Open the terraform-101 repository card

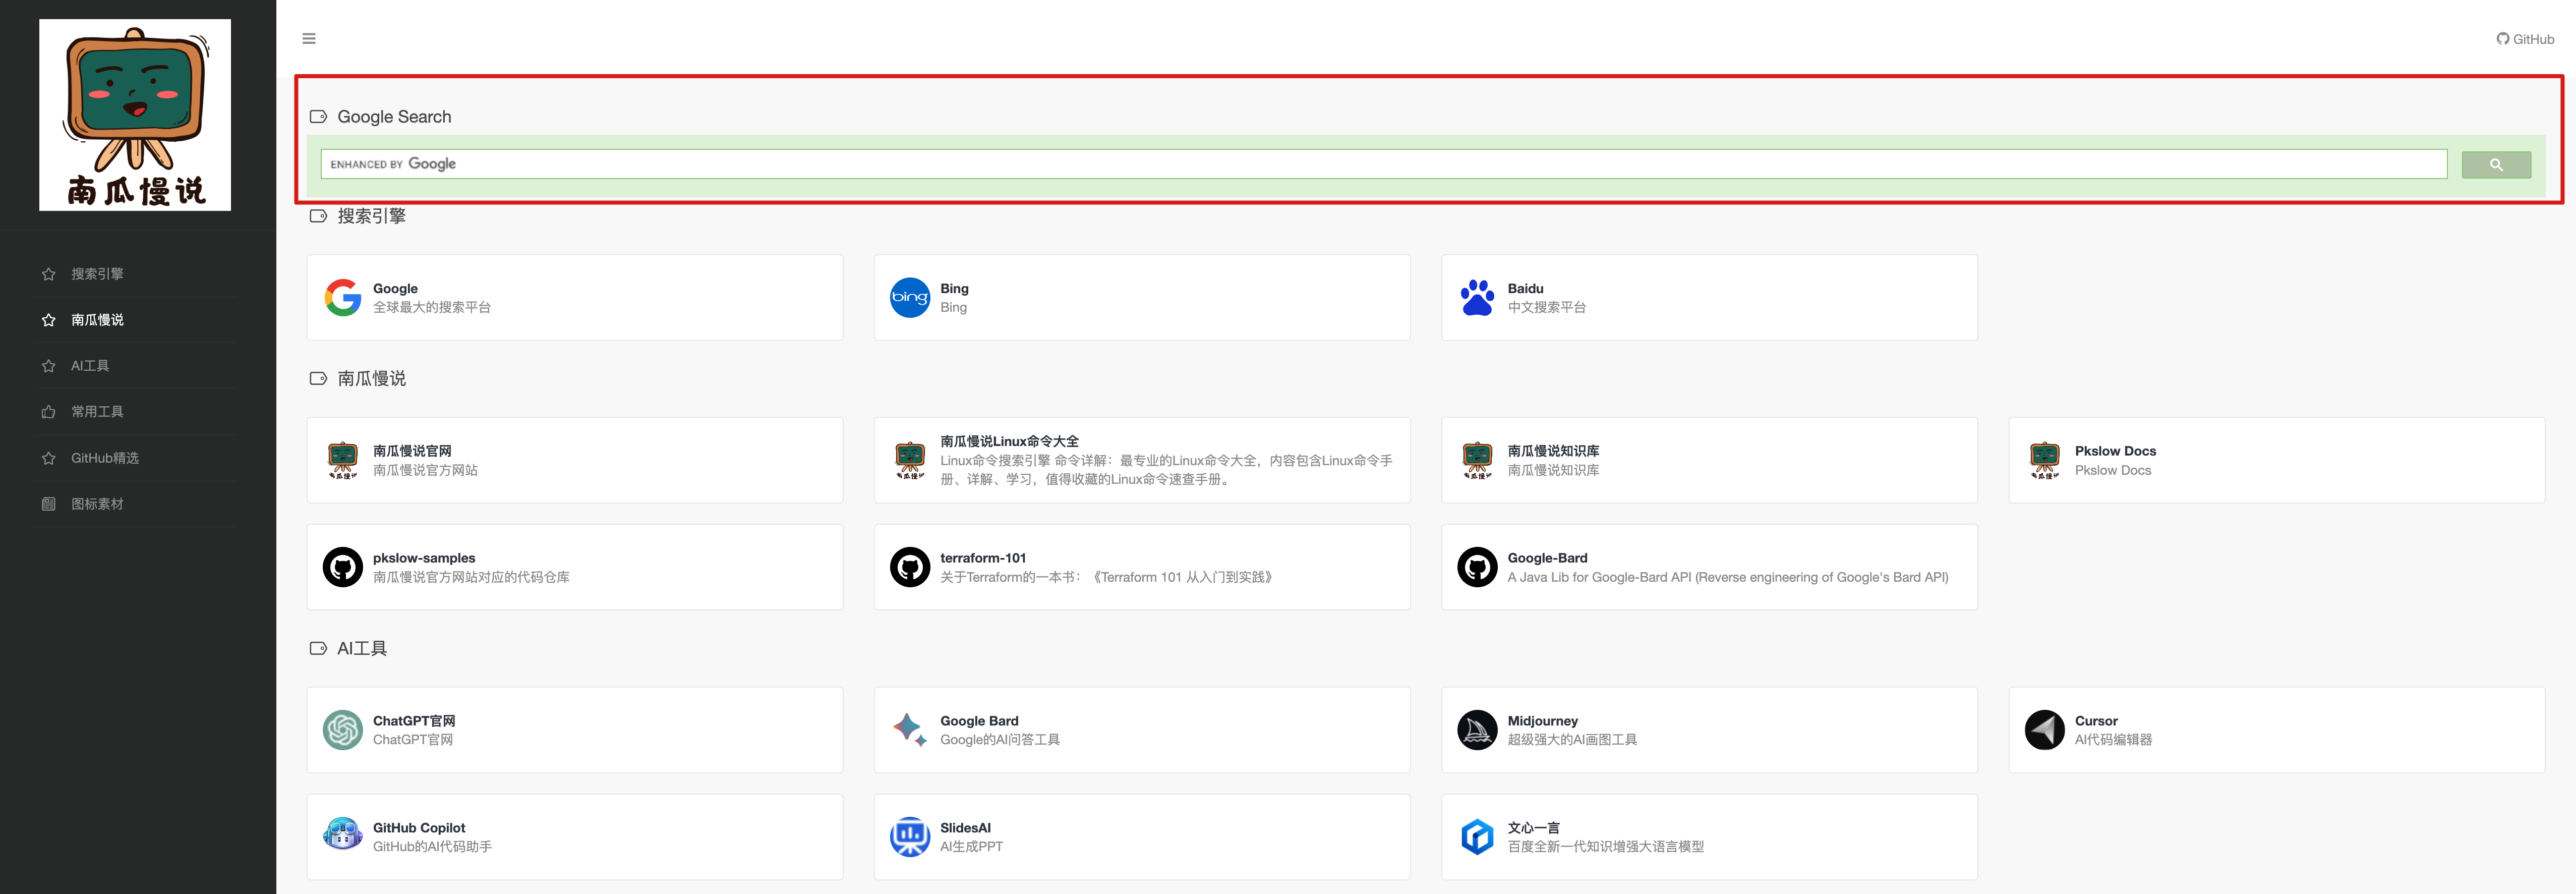click(x=1141, y=567)
